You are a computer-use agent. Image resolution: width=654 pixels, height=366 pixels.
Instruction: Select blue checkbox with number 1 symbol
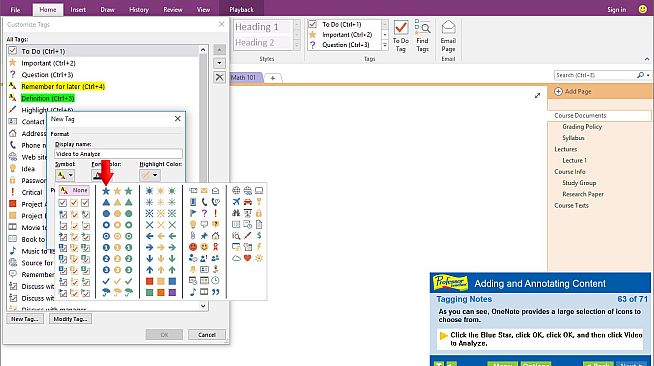click(63, 248)
